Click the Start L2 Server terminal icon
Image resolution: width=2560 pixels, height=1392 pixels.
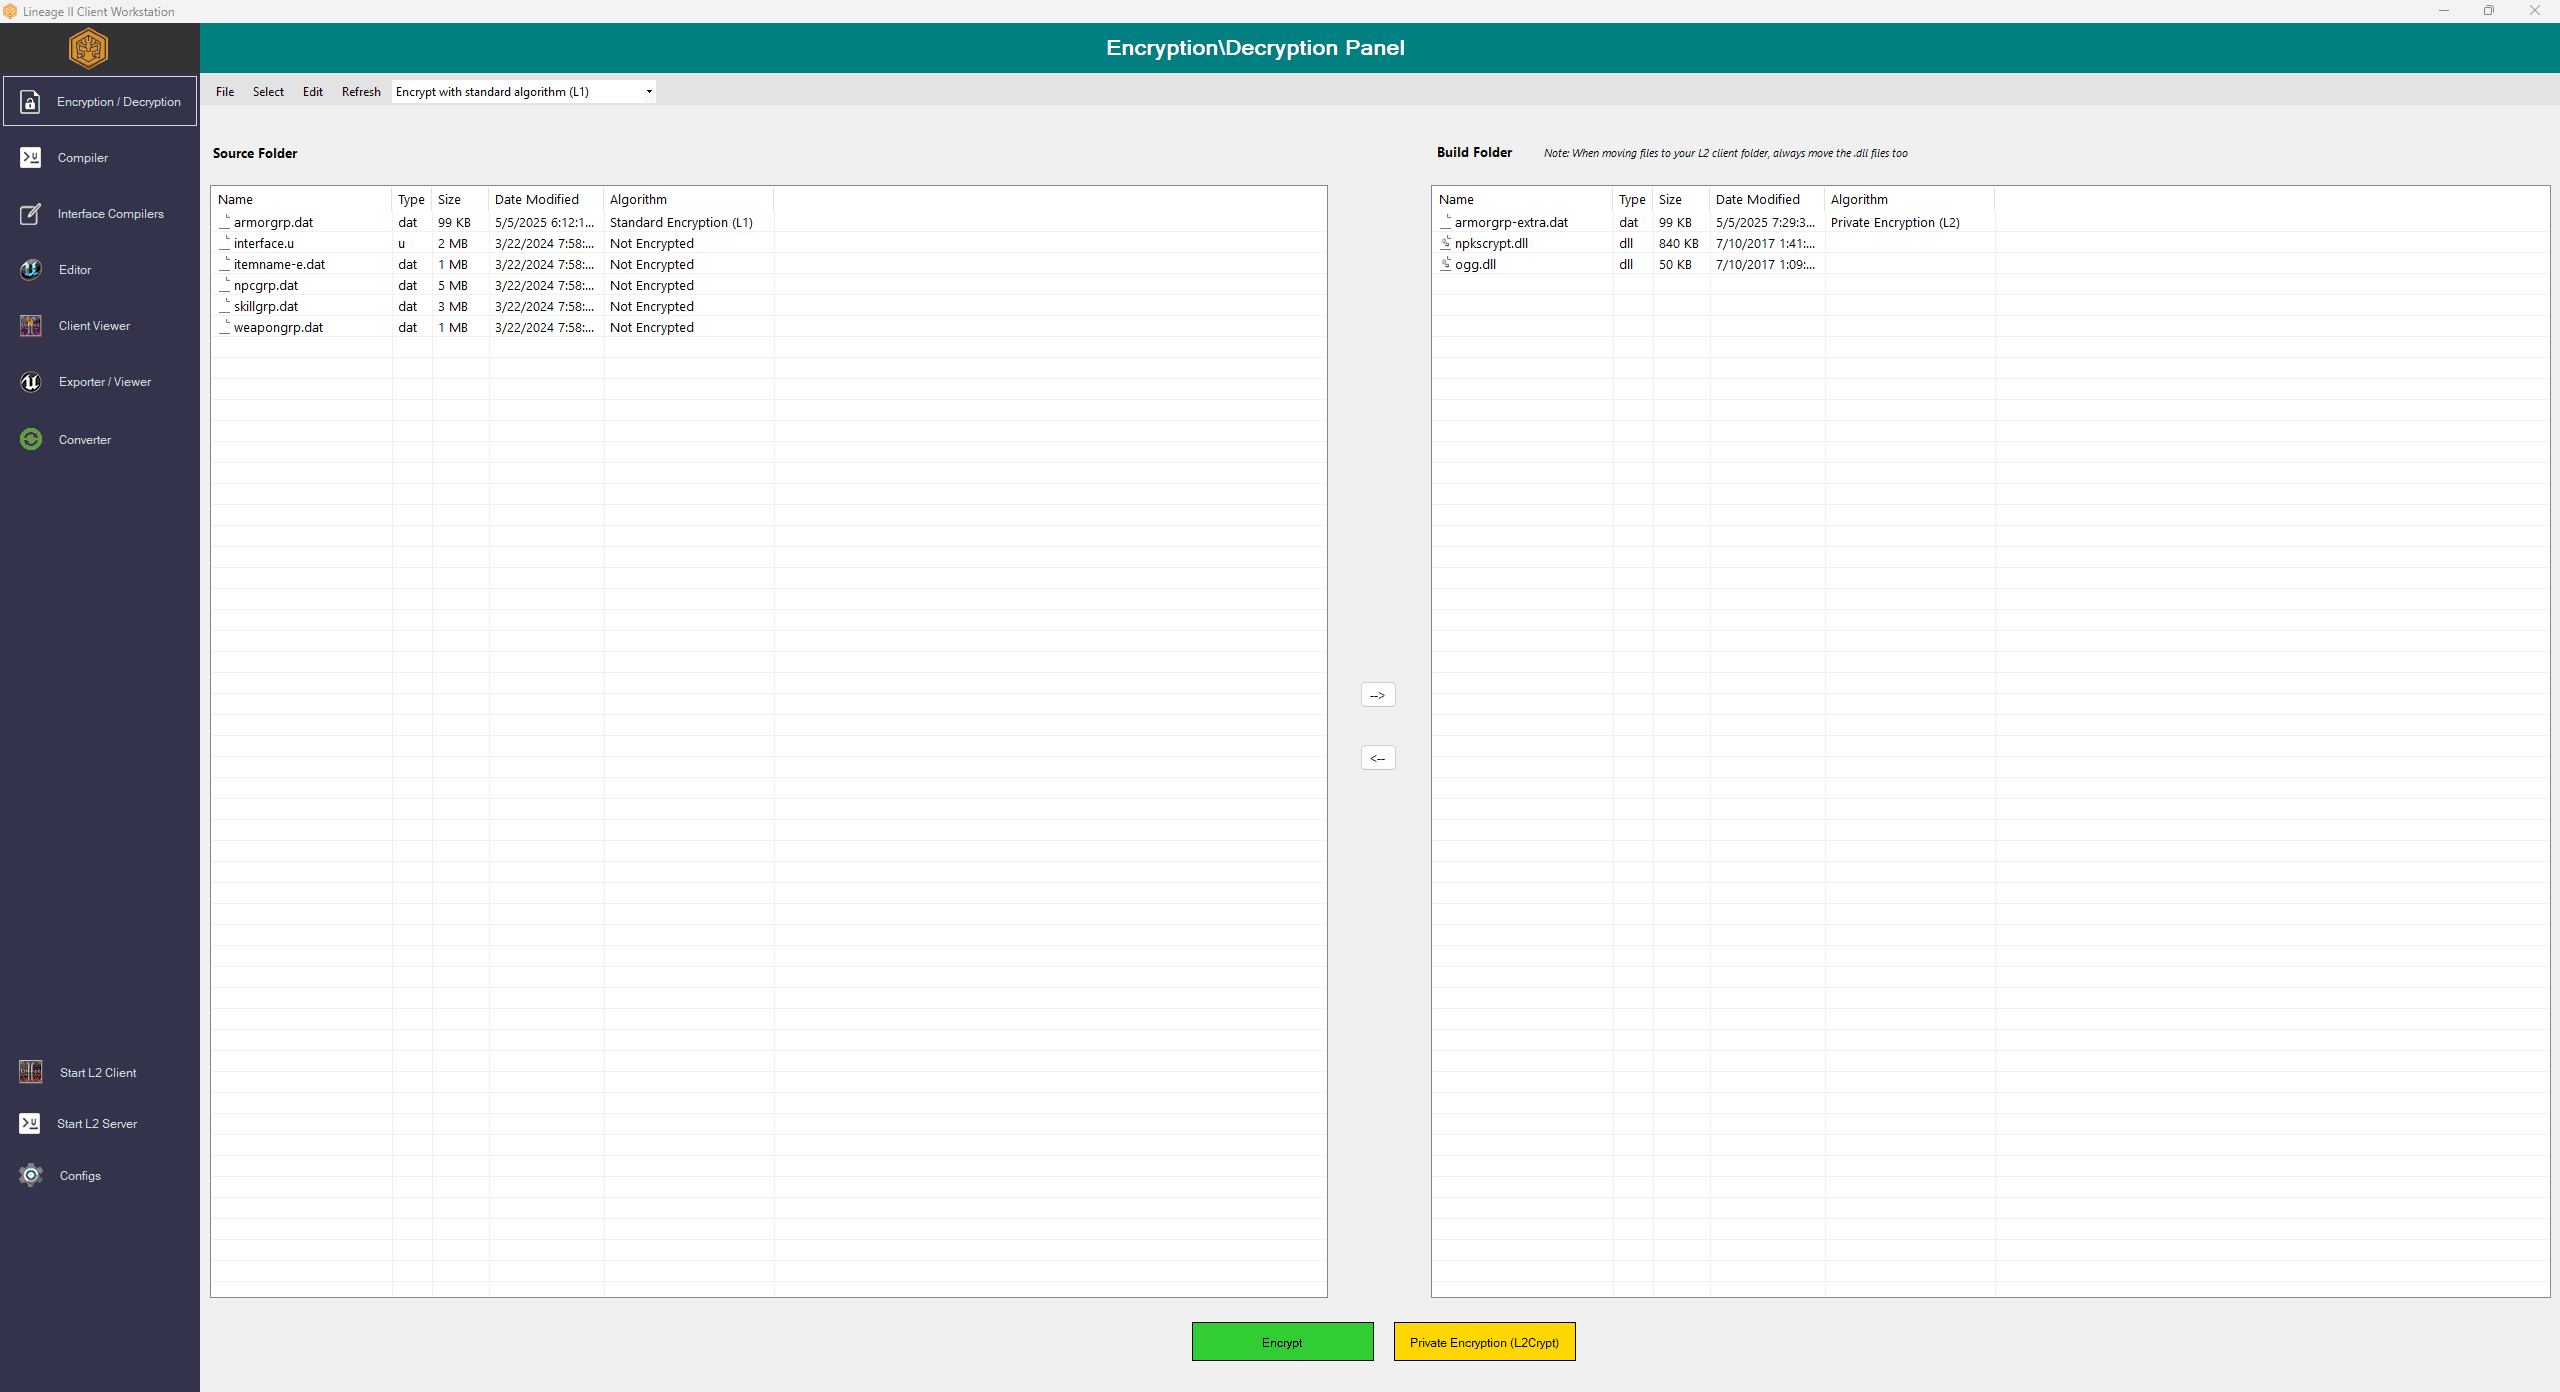pyautogui.click(x=30, y=1124)
